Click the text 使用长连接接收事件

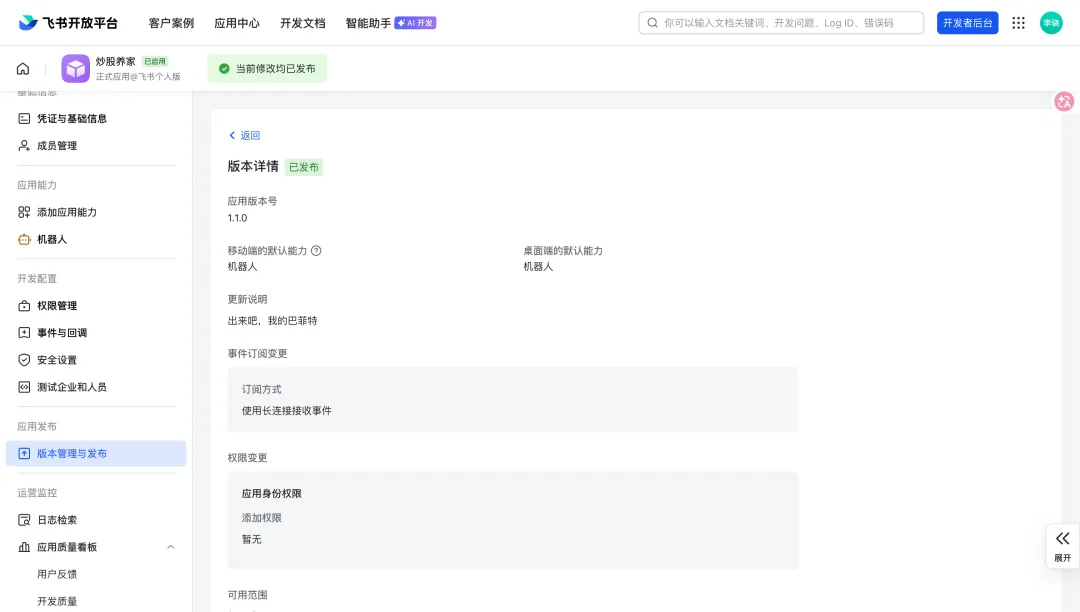(x=287, y=410)
